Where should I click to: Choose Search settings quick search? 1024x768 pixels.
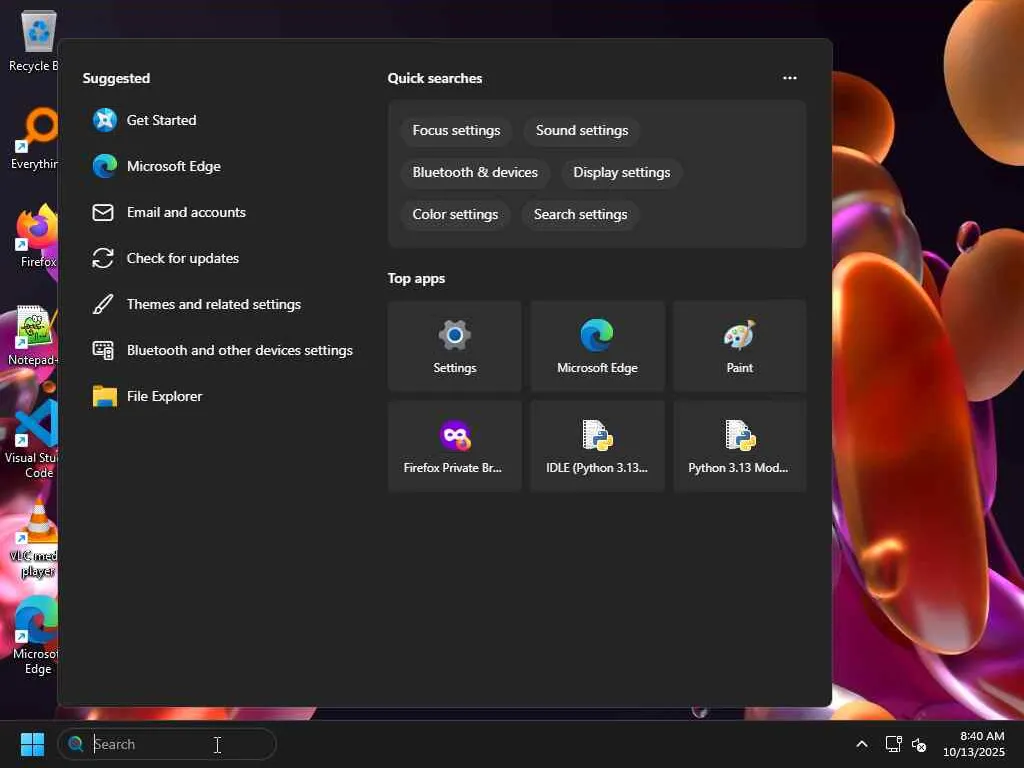point(580,214)
